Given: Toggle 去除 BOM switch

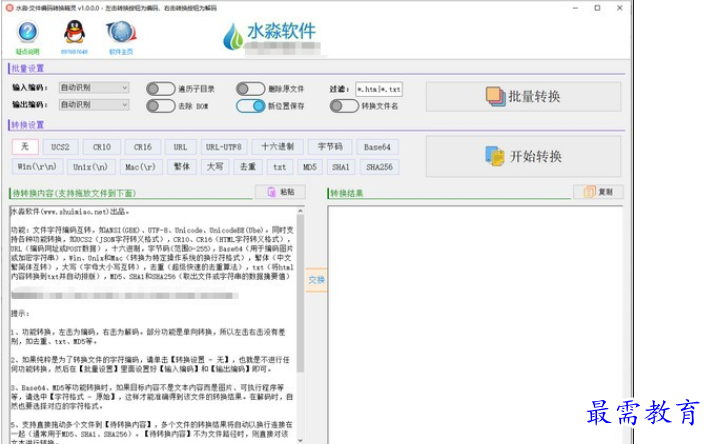Looking at the screenshot, I should (160, 106).
